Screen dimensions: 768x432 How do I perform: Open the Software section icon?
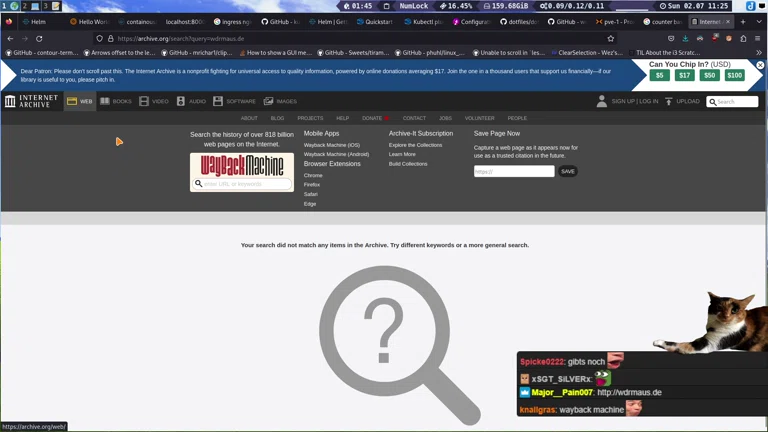pos(219,101)
